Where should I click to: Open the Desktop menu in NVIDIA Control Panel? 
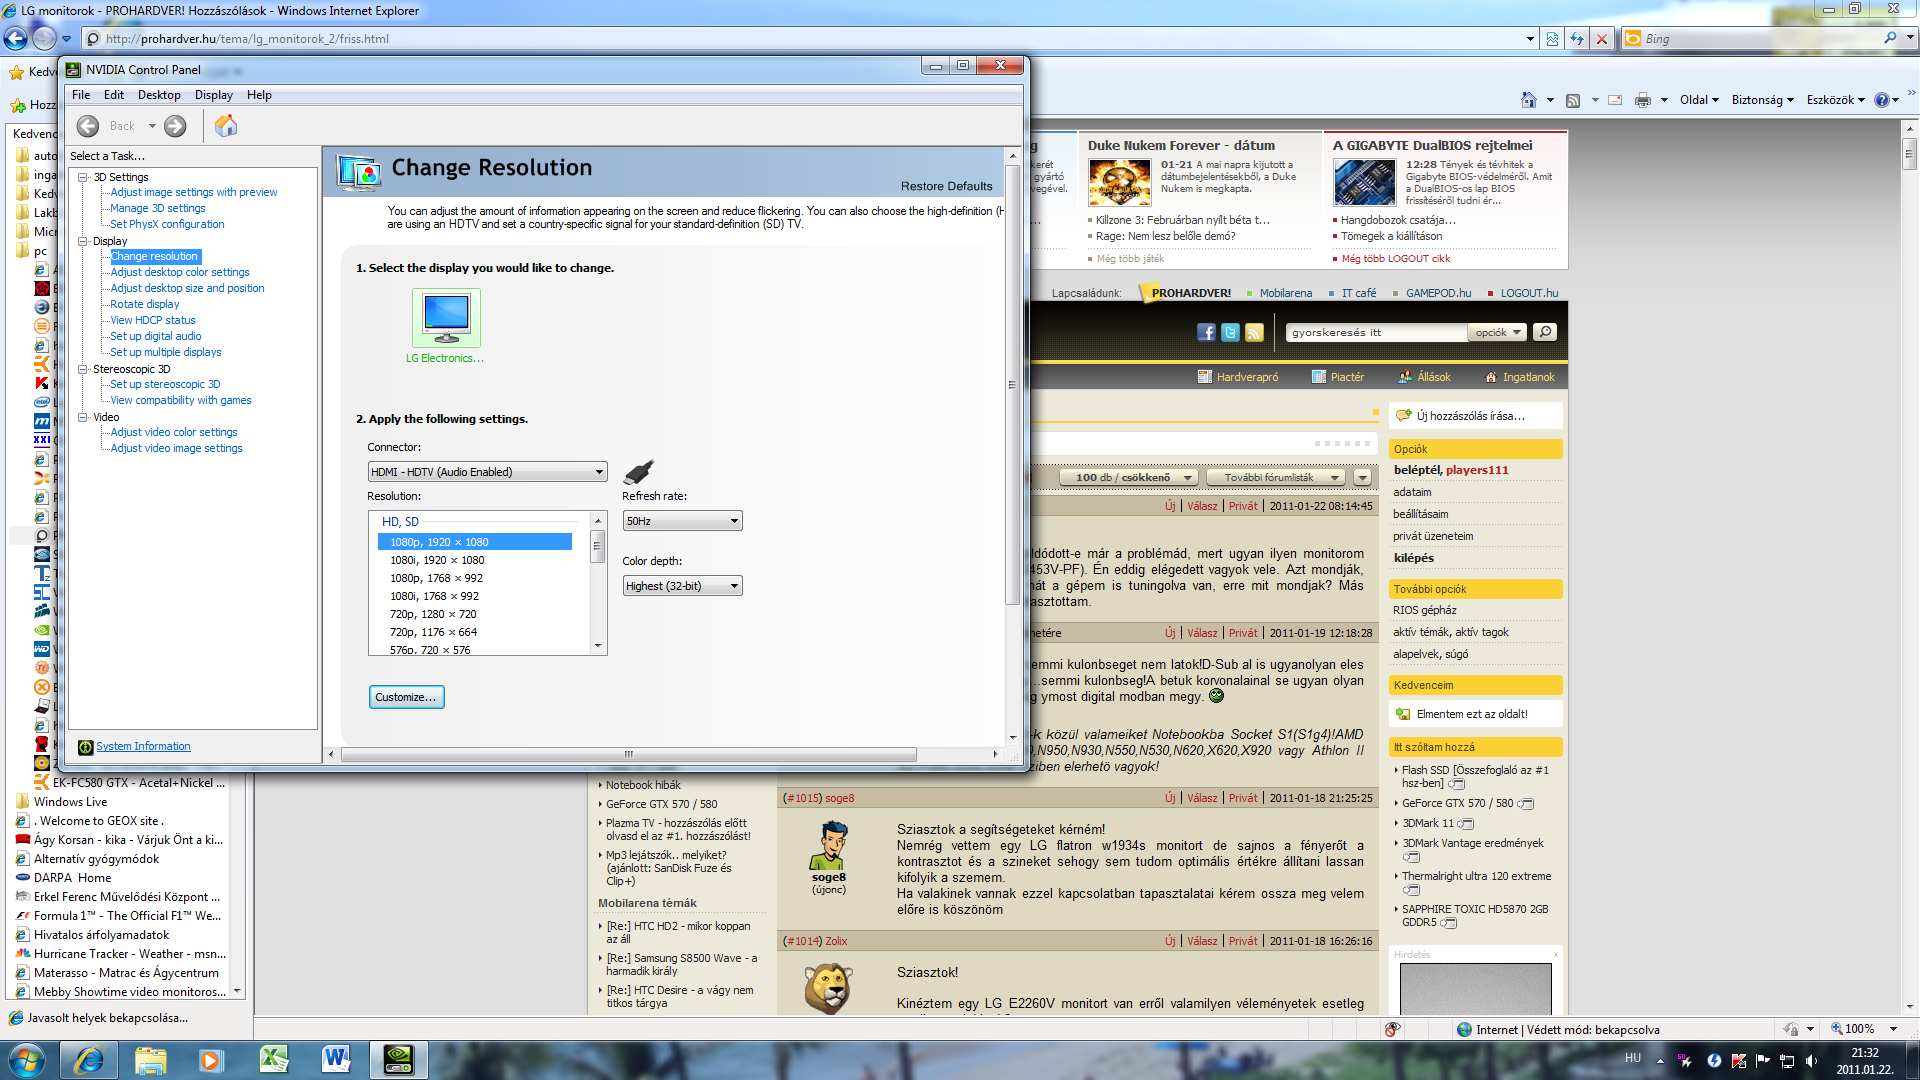click(x=159, y=95)
